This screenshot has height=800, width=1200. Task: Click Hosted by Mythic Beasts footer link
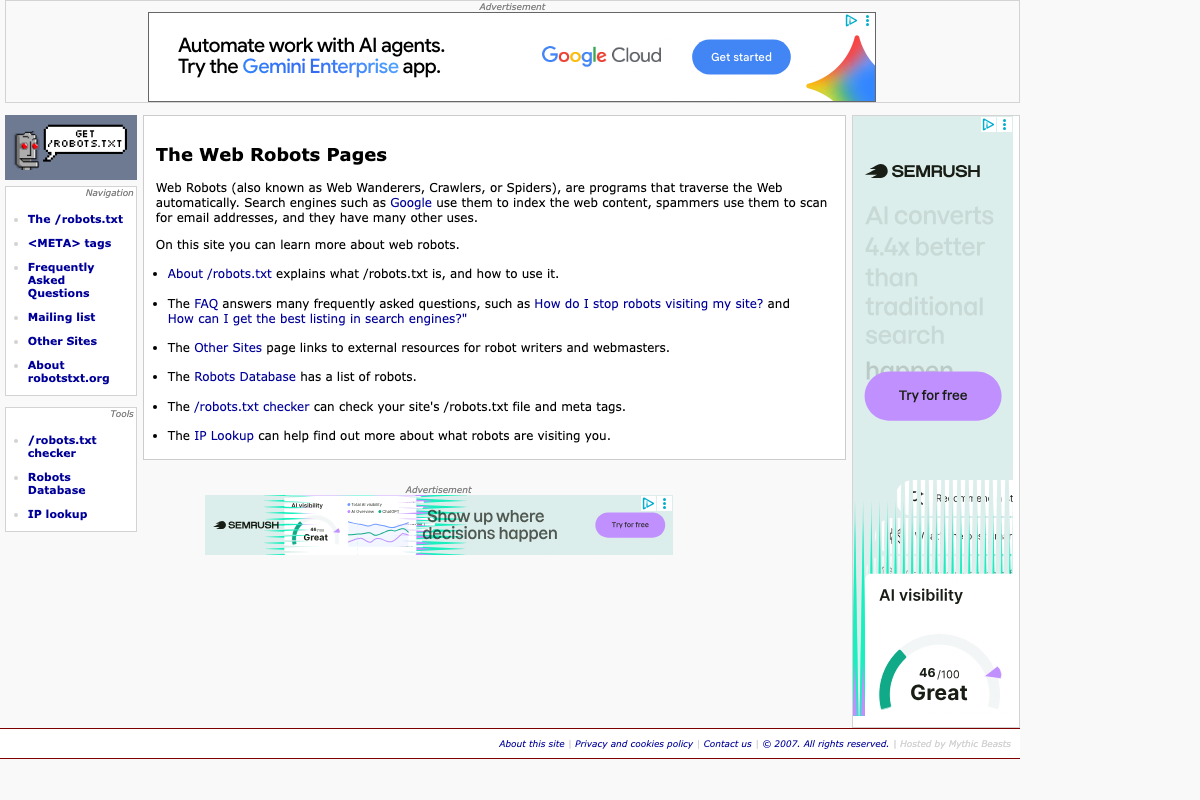tap(955, 744)
